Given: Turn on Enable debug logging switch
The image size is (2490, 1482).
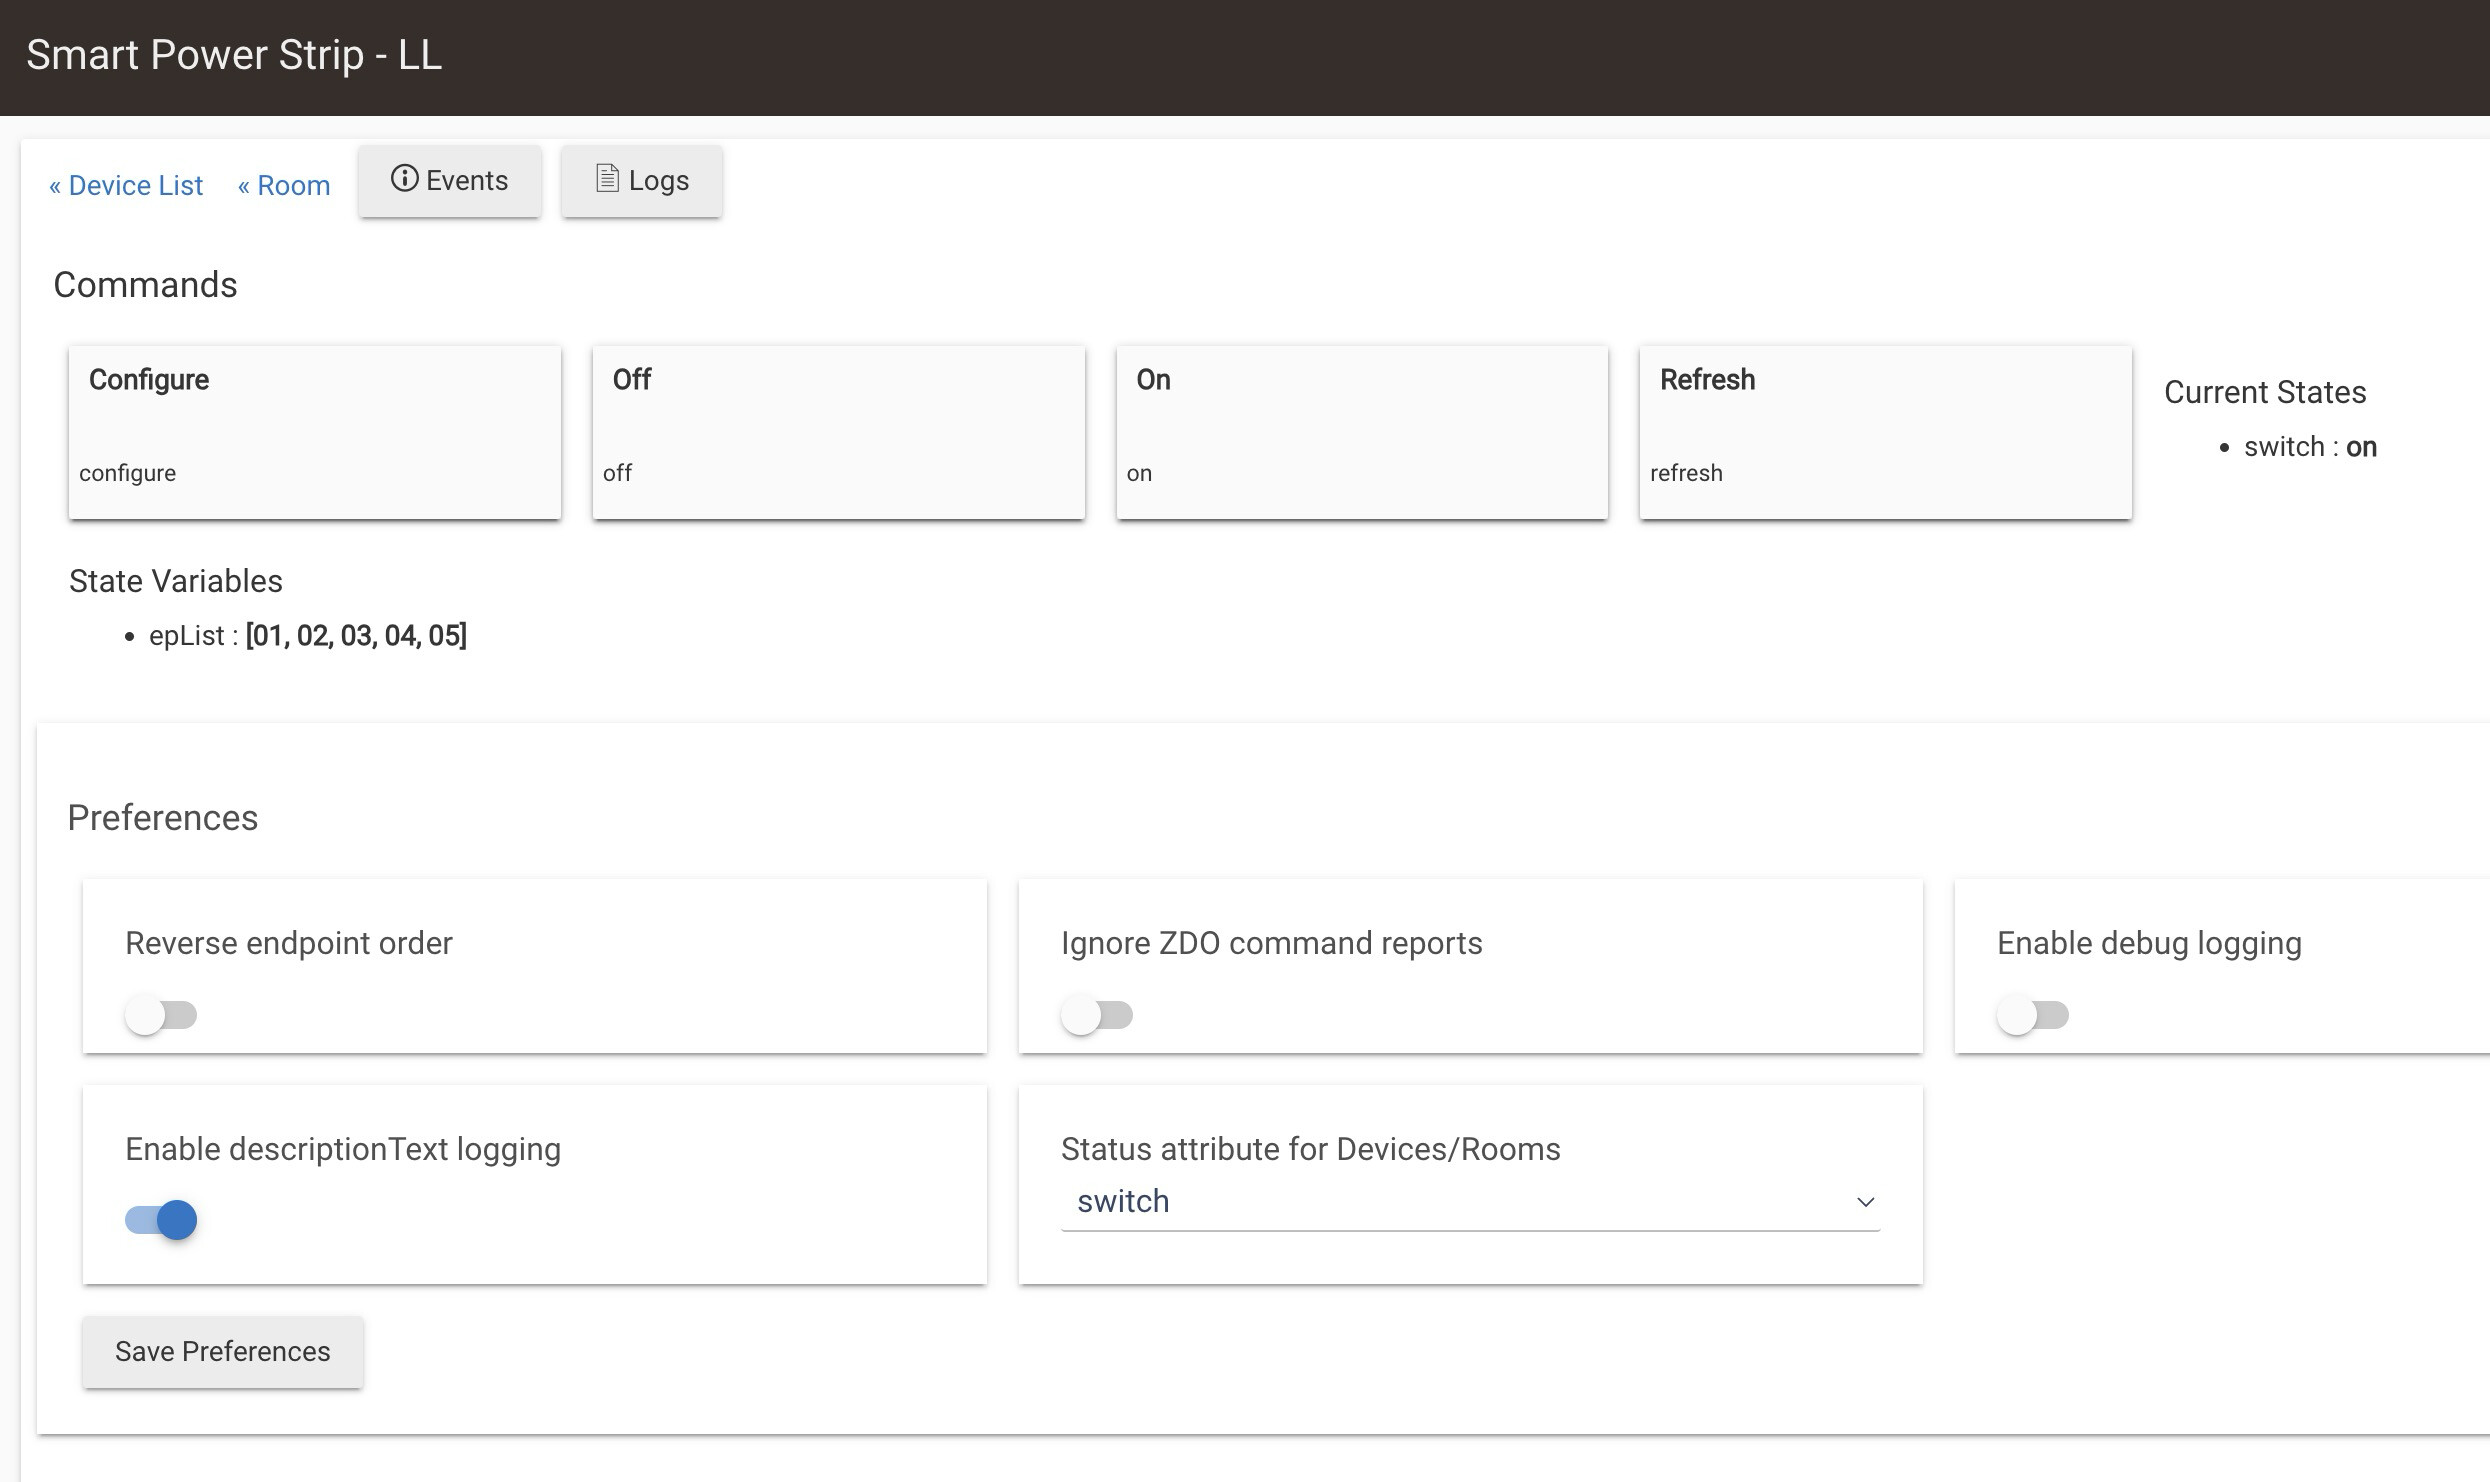Looking at the screenshot, I should tap(2033, 1015).
